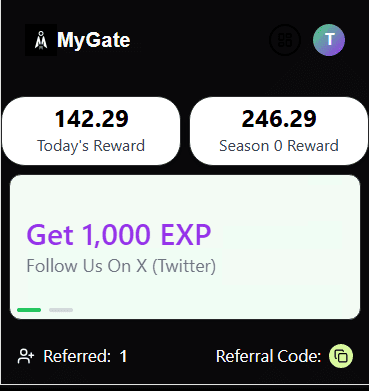Select the Follow Us On X link

pyautogui.click(x=121, y=266)
